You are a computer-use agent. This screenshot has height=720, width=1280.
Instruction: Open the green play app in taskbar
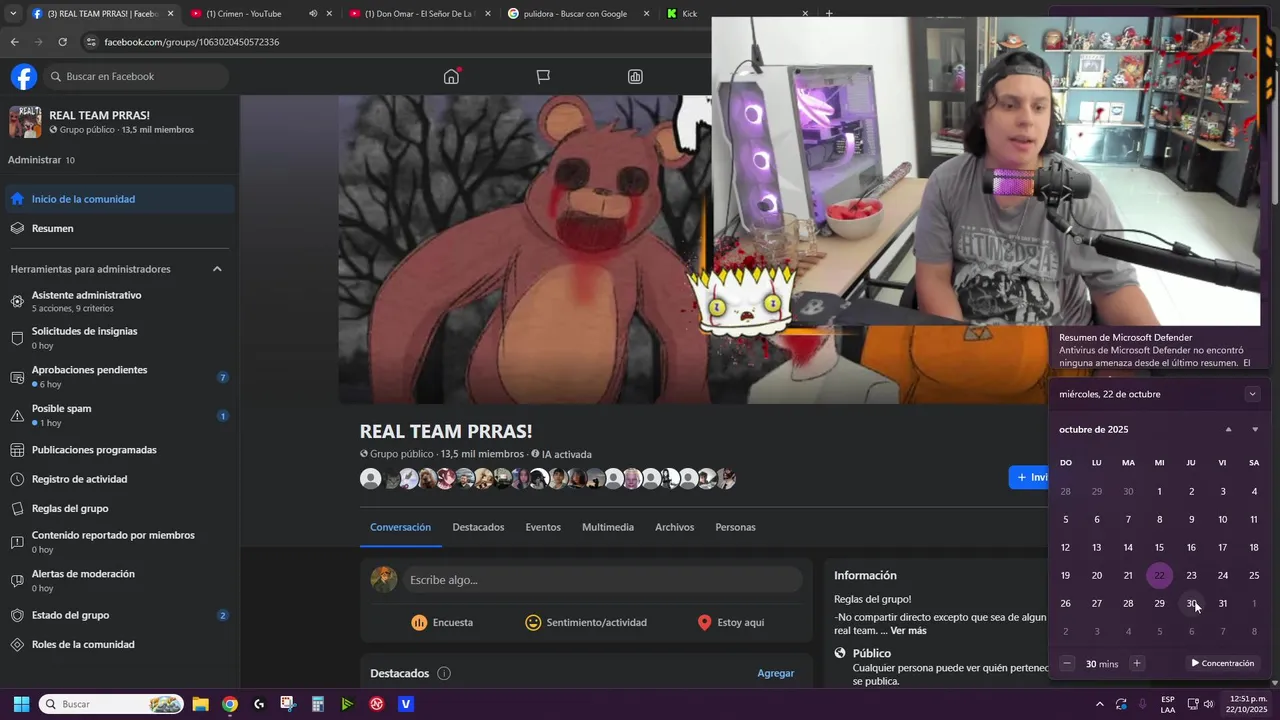347,704
